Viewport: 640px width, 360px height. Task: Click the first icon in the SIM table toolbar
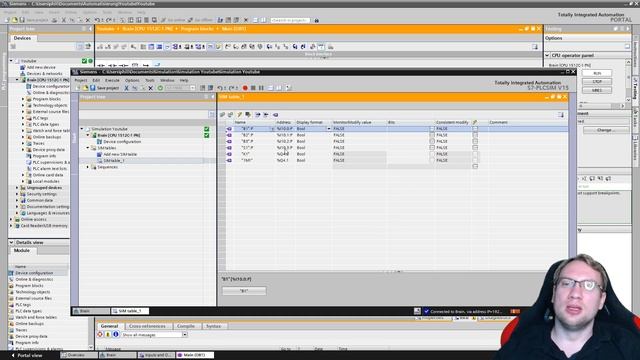click(222, 115)
